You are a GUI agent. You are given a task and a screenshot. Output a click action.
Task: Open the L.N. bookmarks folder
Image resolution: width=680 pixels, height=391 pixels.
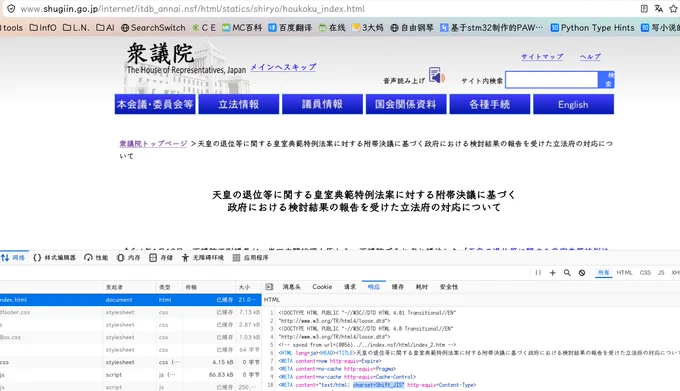(x=76, y=28)
